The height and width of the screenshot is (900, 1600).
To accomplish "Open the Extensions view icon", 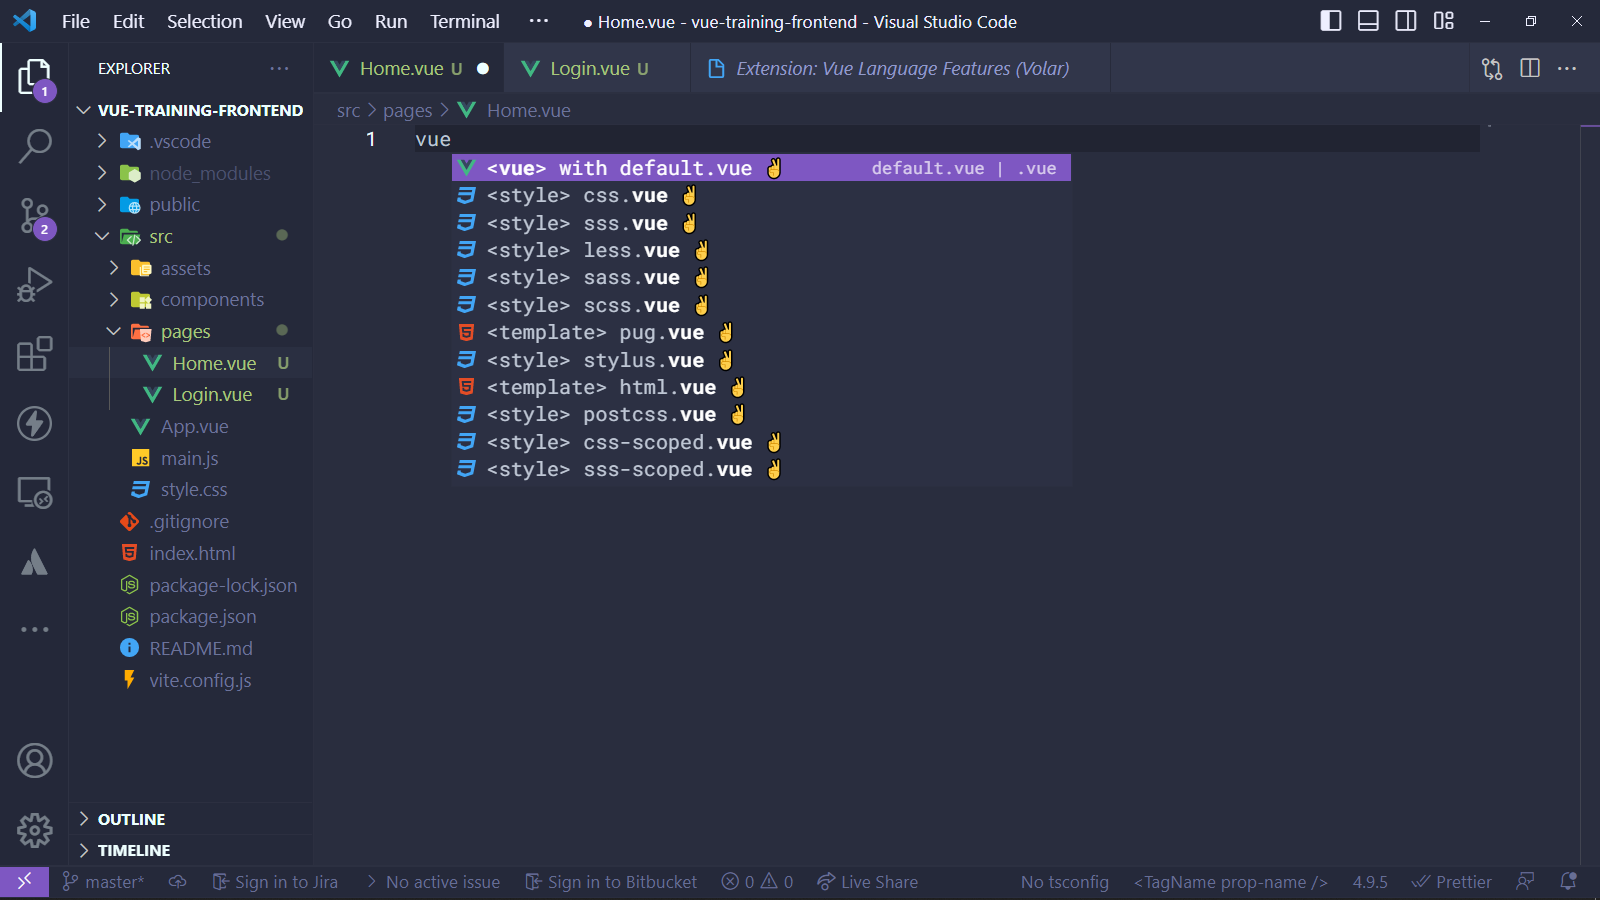I will pos(35,354).
